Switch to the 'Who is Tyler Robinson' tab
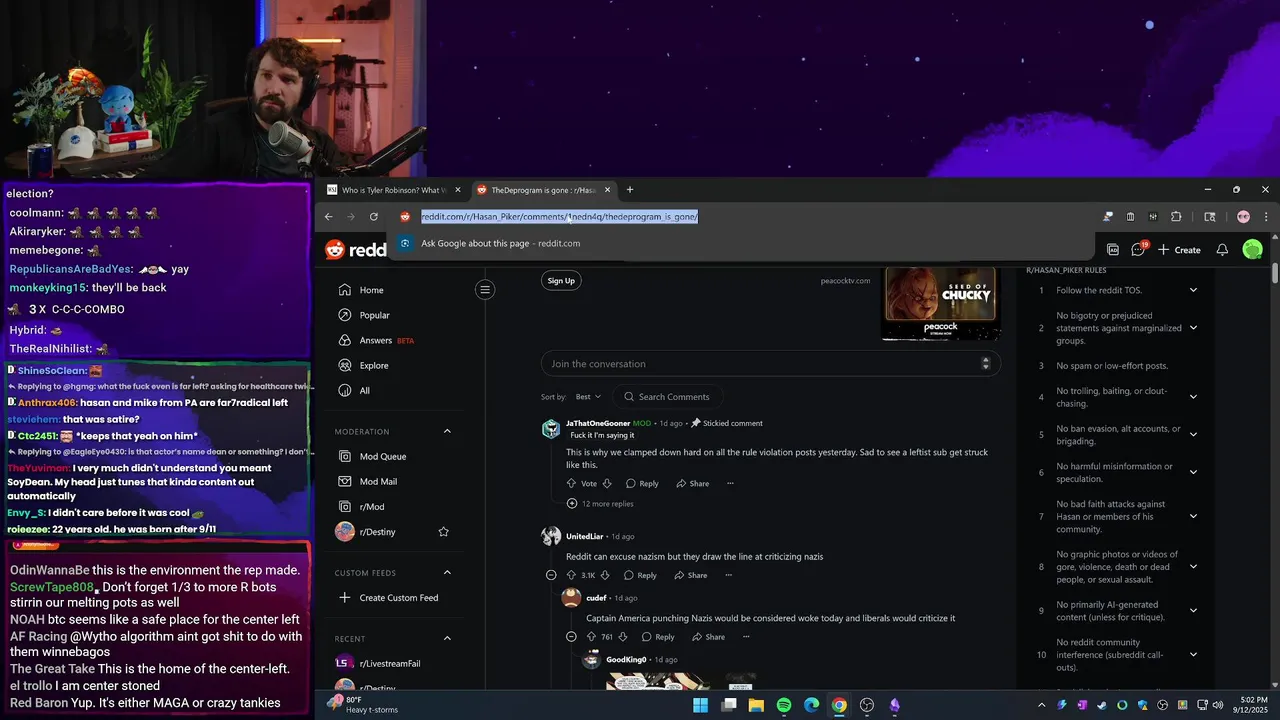This screenshot has height=720, width=1280. 395,190
